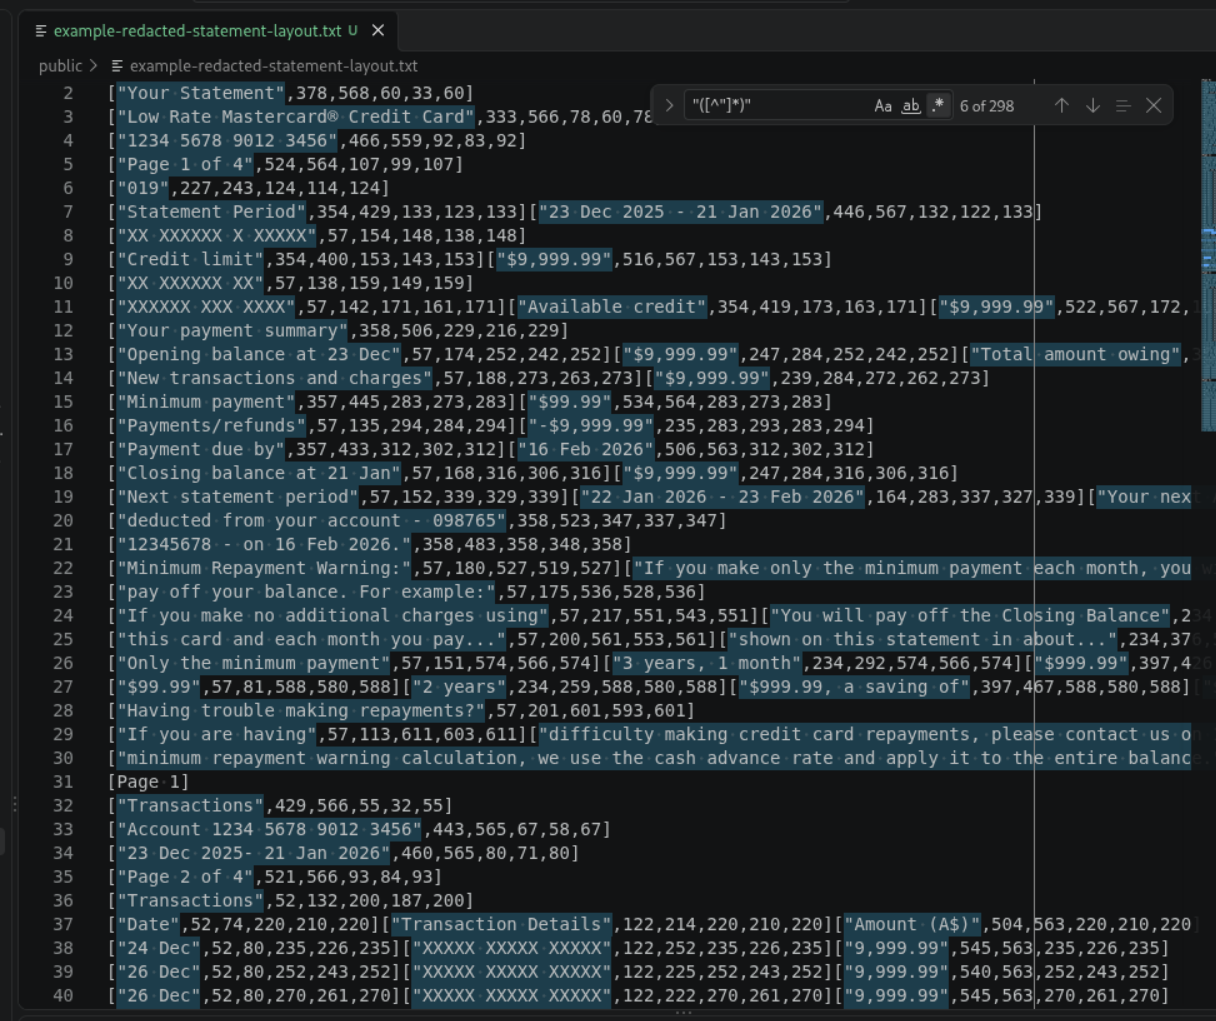Expand the replace field chevron in find widget
The width and height of the screenshot is (1216, 1021).
click(x=669, y=105)
